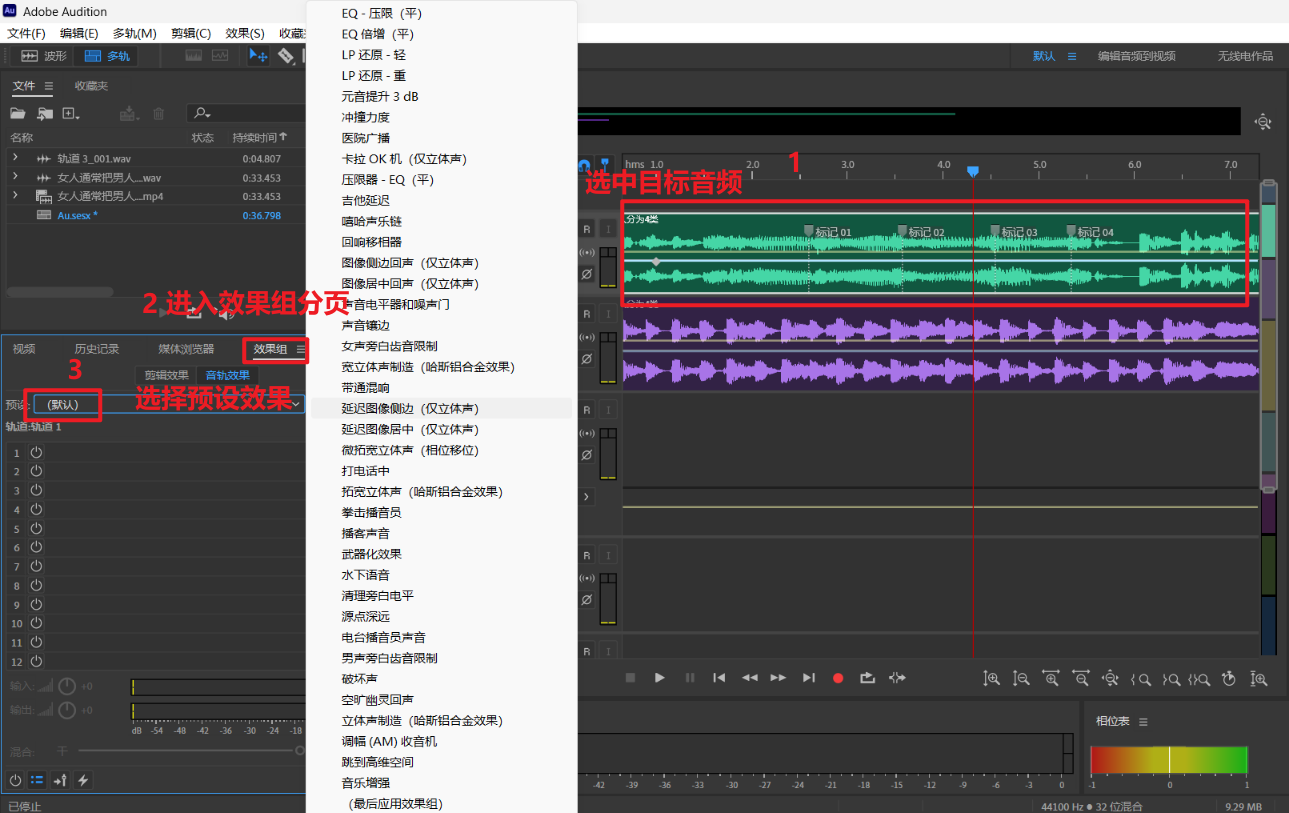The width and height of the screenshot is (1289, 813).
Task: Select the 音轨效果 button
Action: [x=227, y=375]
